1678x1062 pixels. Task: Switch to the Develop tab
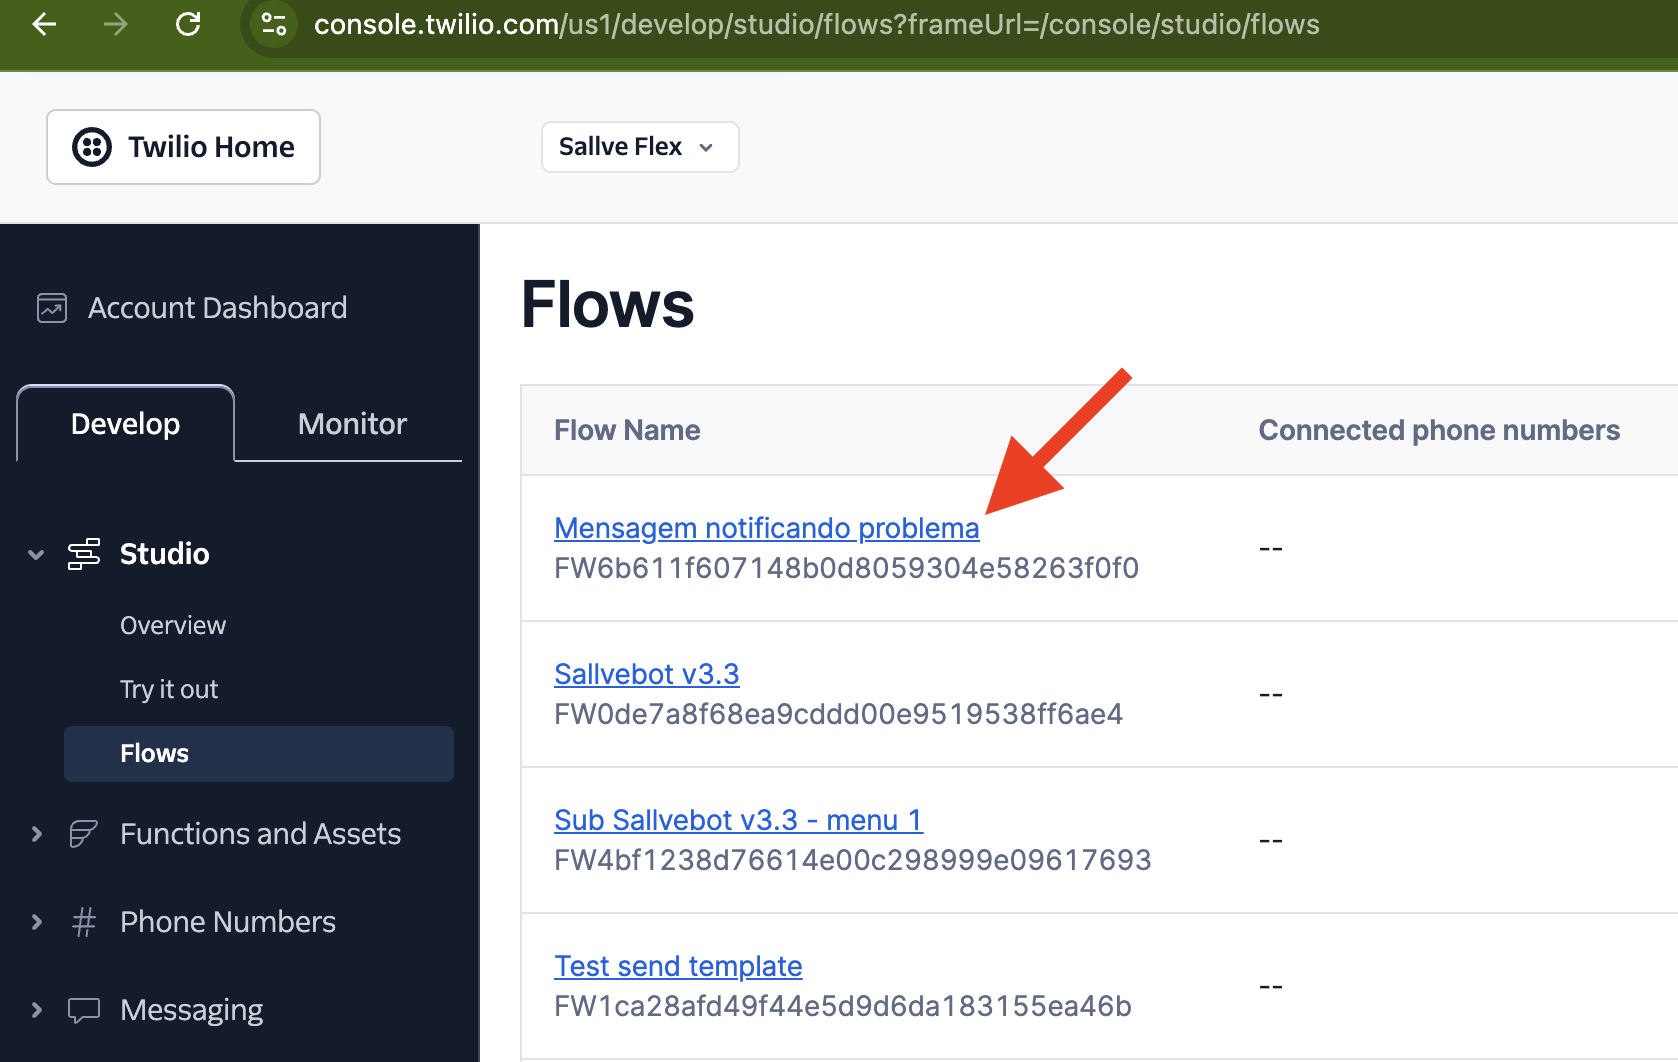tap(126, 424)
